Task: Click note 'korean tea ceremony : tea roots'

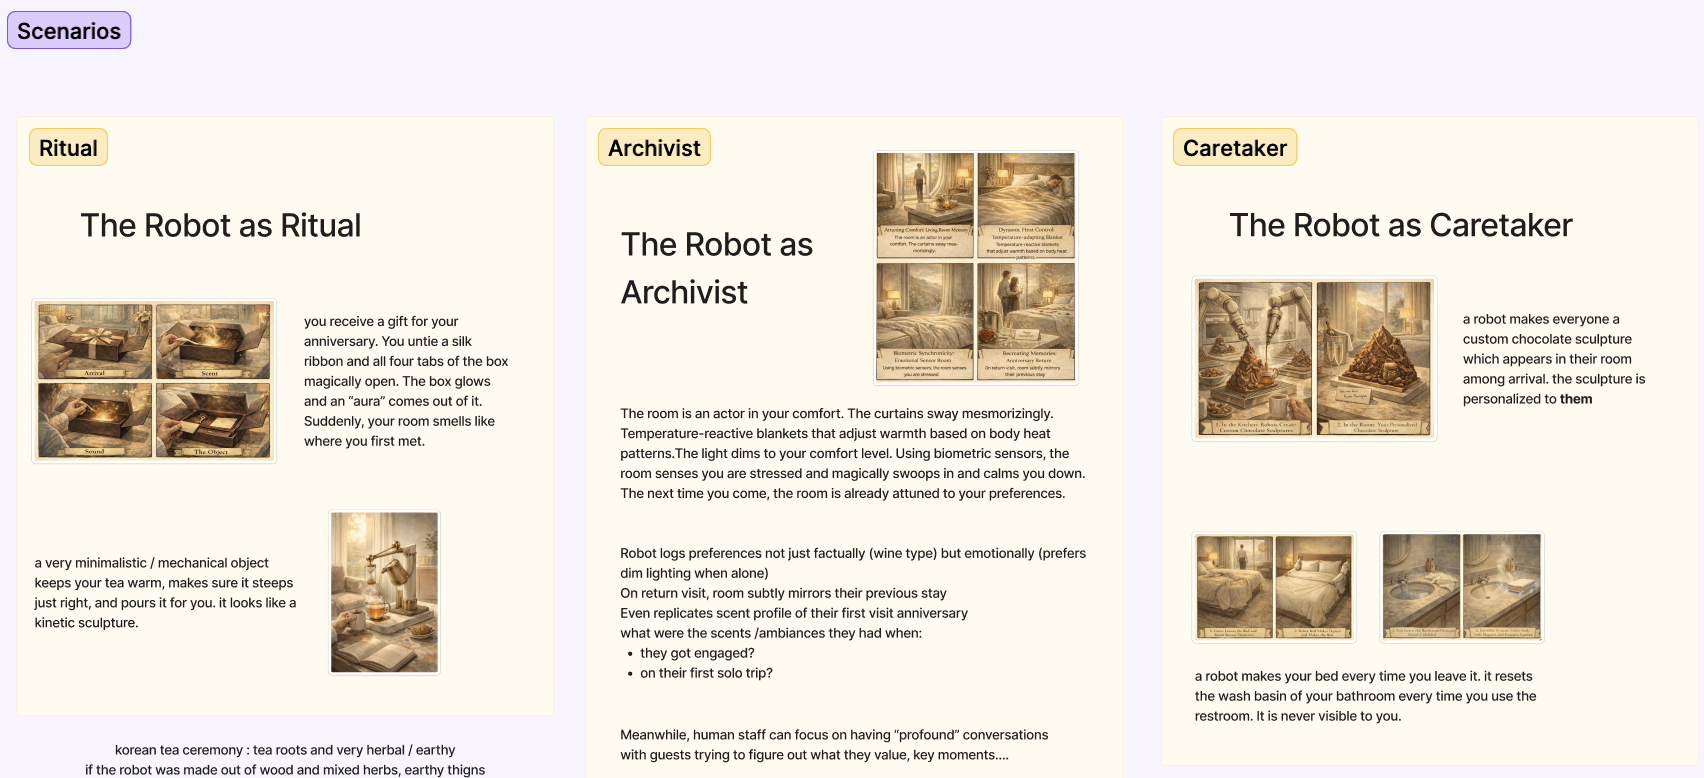Action: (x=285, y=750)
